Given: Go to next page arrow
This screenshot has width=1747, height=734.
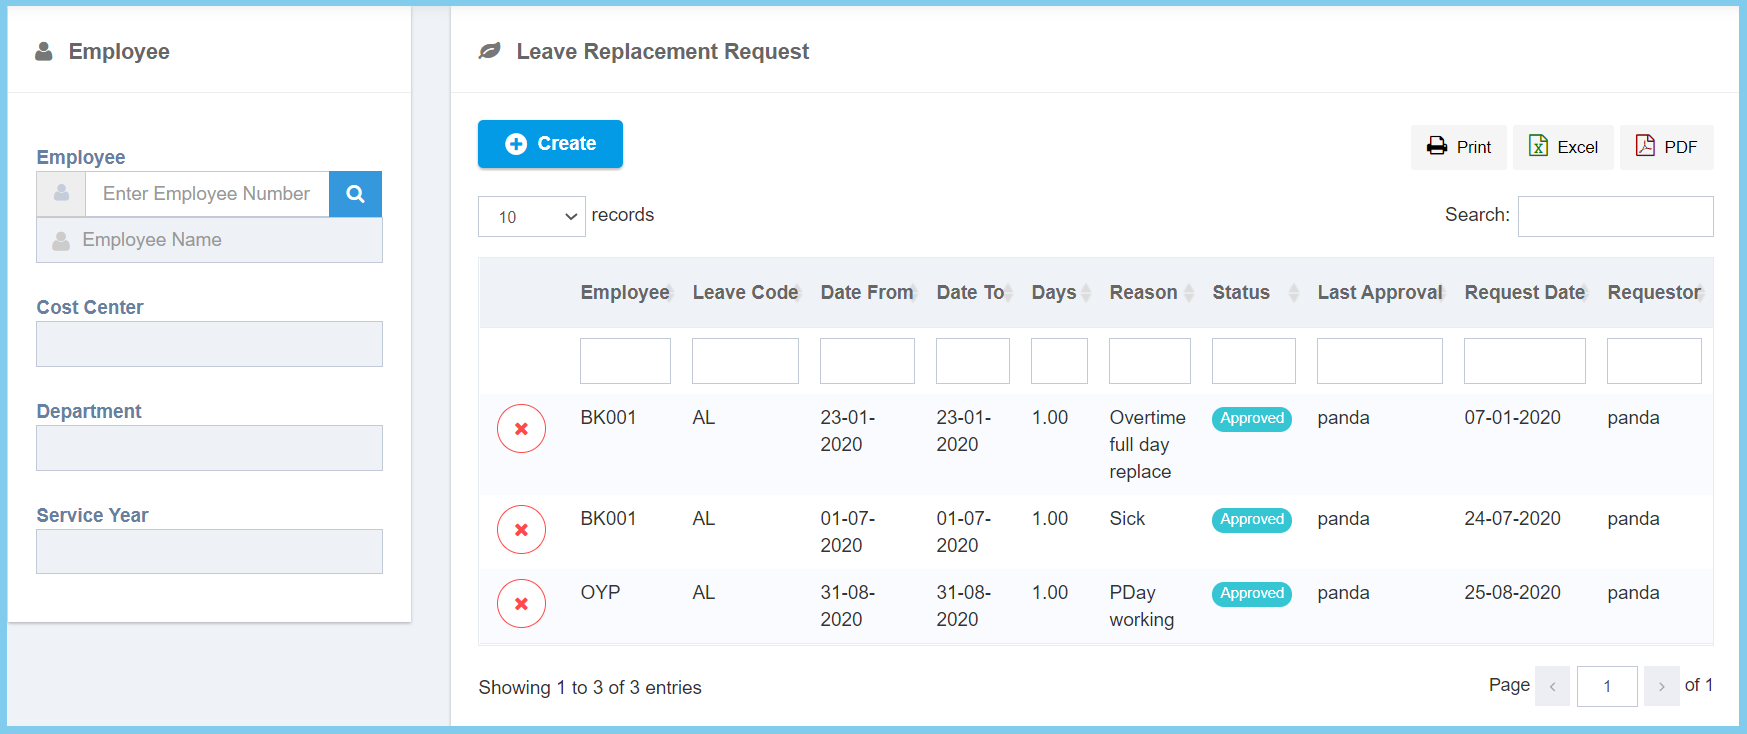Looking at the screenshot, I should coord(1661,686).
